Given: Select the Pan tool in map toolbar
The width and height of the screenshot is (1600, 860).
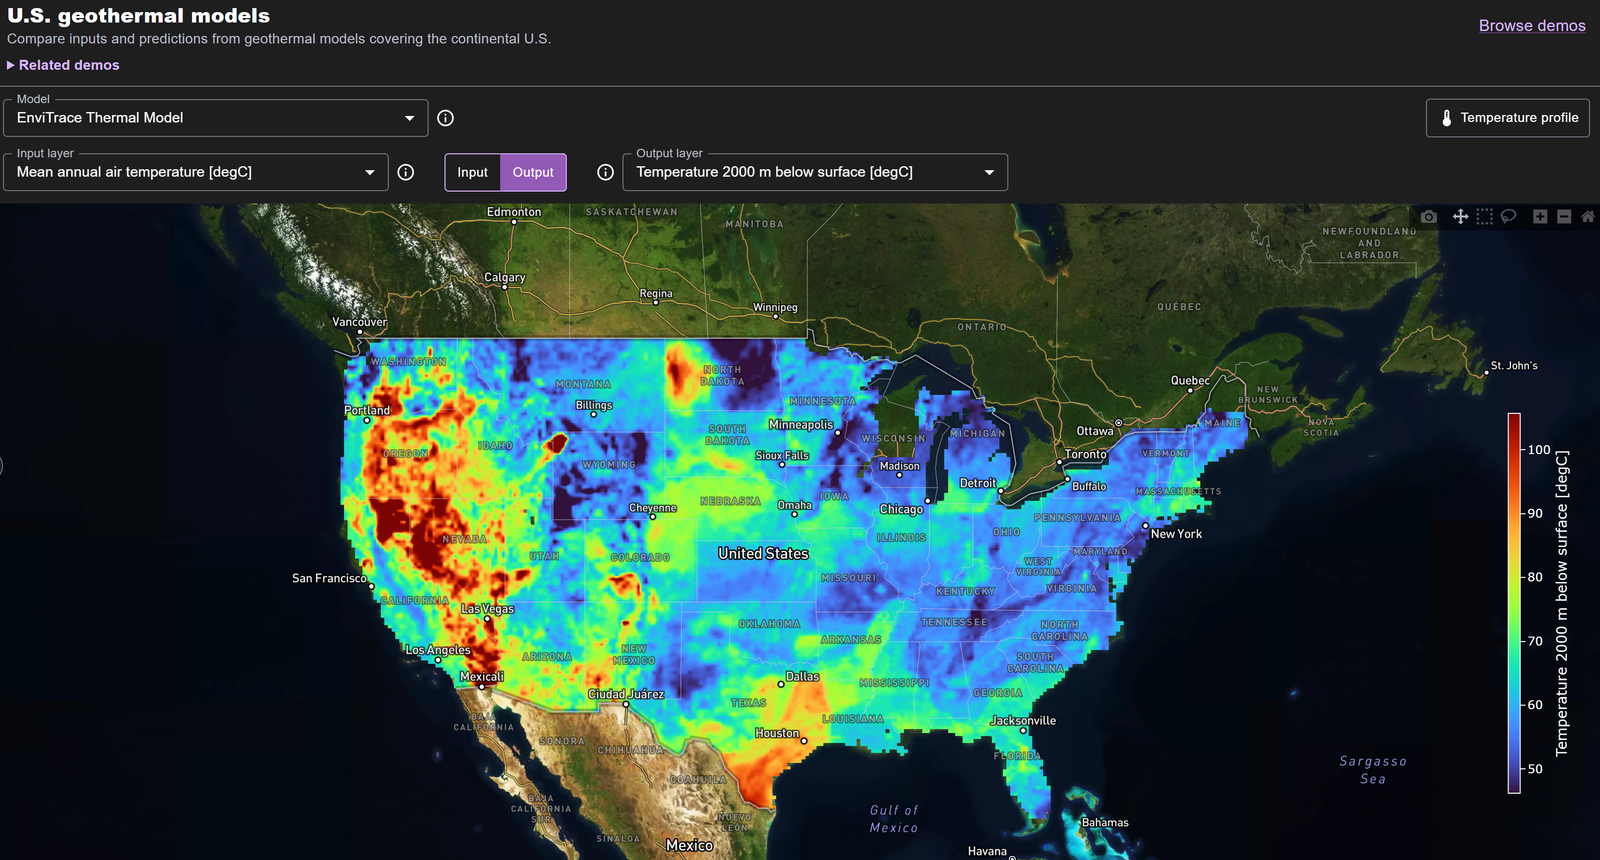Looking at the screenshot, I should point(1460,217).
